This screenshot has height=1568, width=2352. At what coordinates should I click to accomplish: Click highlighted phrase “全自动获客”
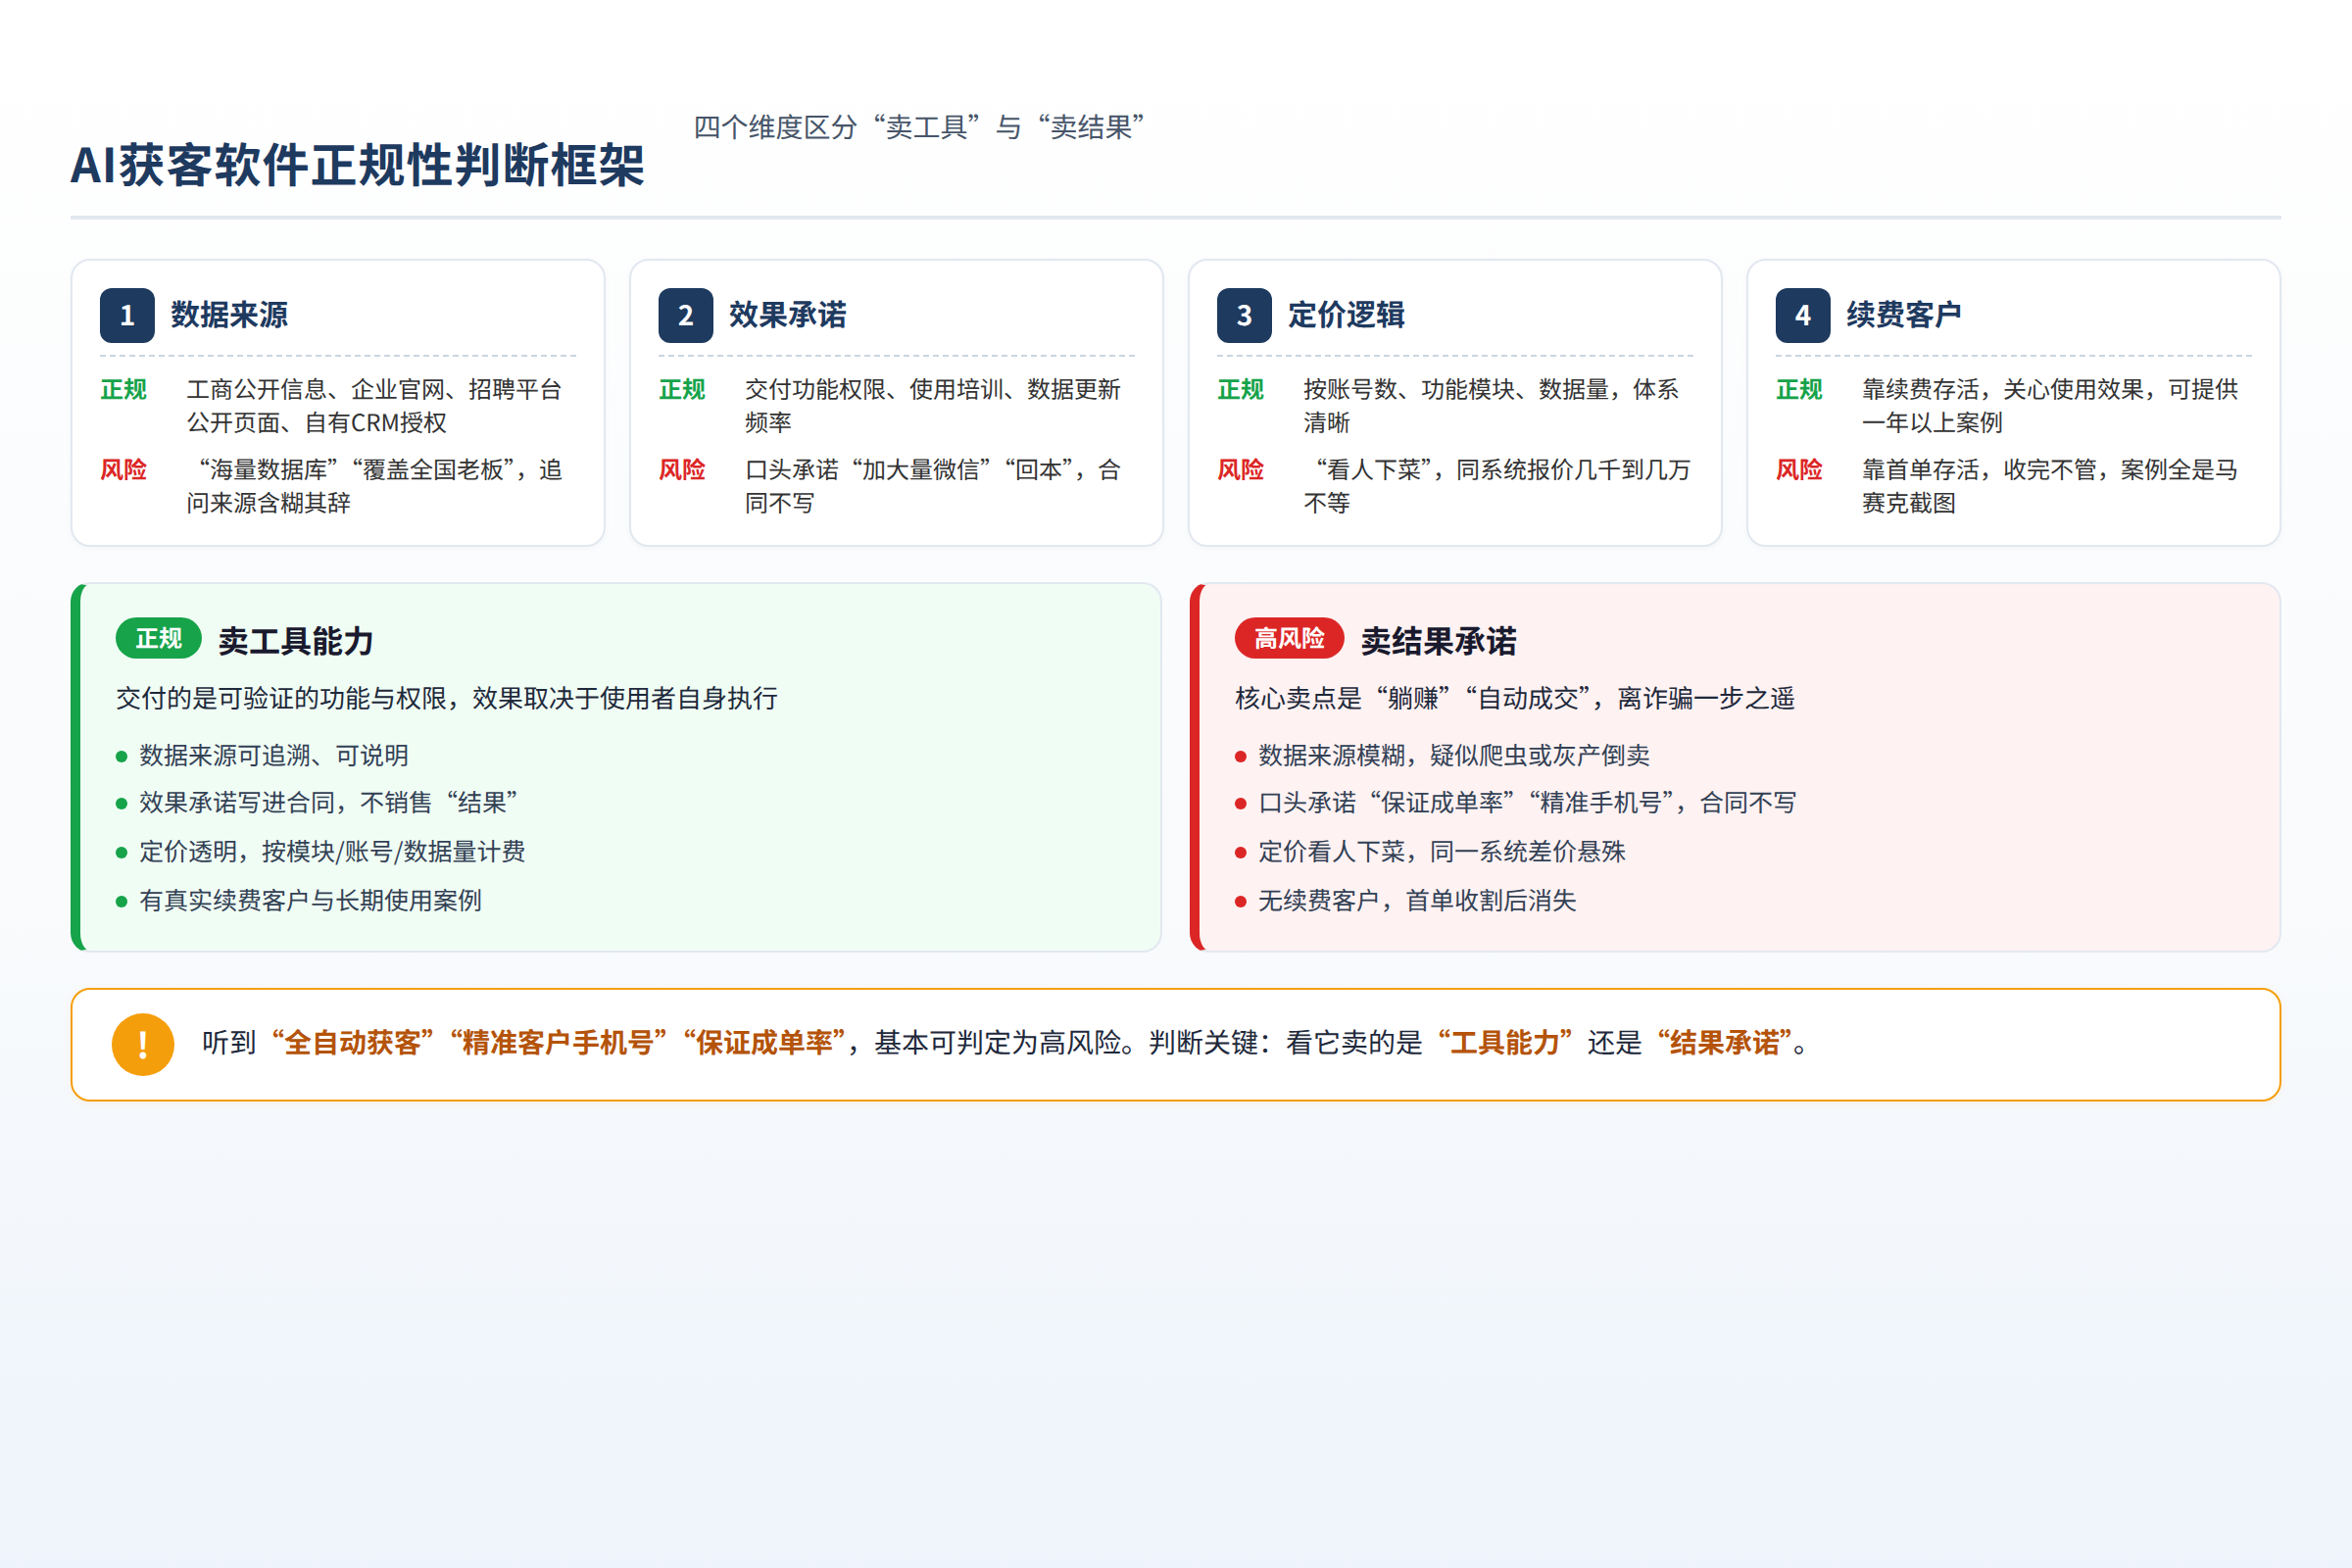[353, 1043]
